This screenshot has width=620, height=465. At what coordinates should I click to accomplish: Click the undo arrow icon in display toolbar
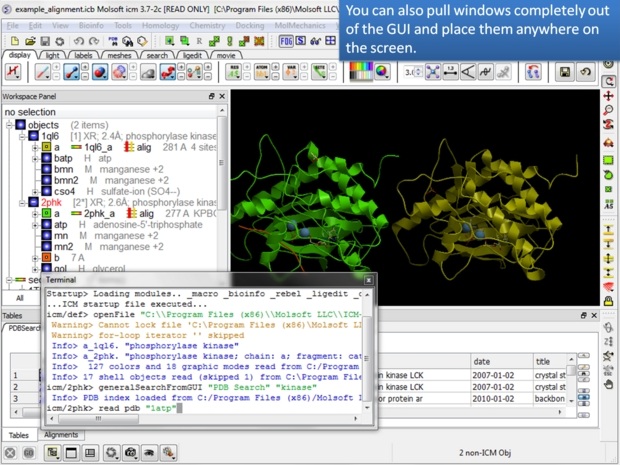coord(584,73)
